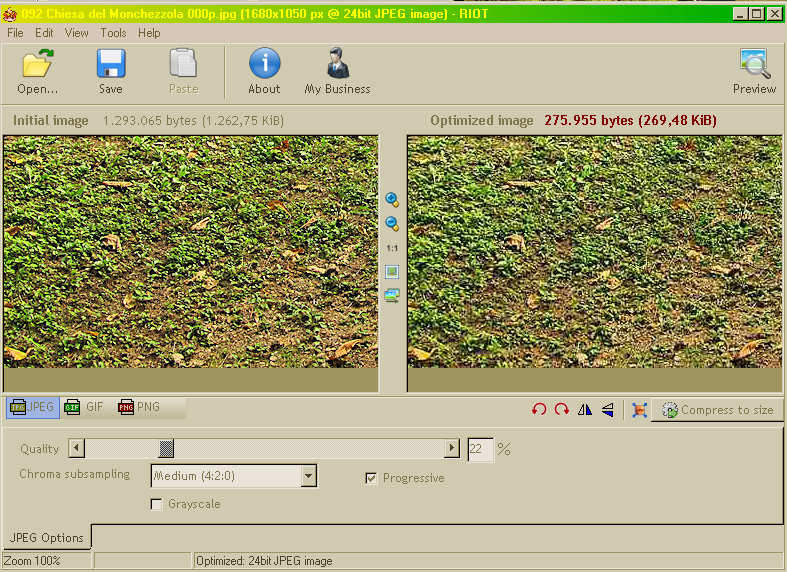Select JPEG output format
Image resolution: width=787 pixels, height=572 pixels.
coord(33,407)
